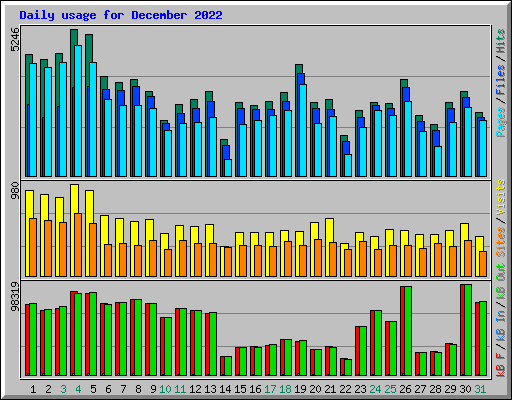
Task: Click the green kB Out bar for day 26
Action: point(408,331)
